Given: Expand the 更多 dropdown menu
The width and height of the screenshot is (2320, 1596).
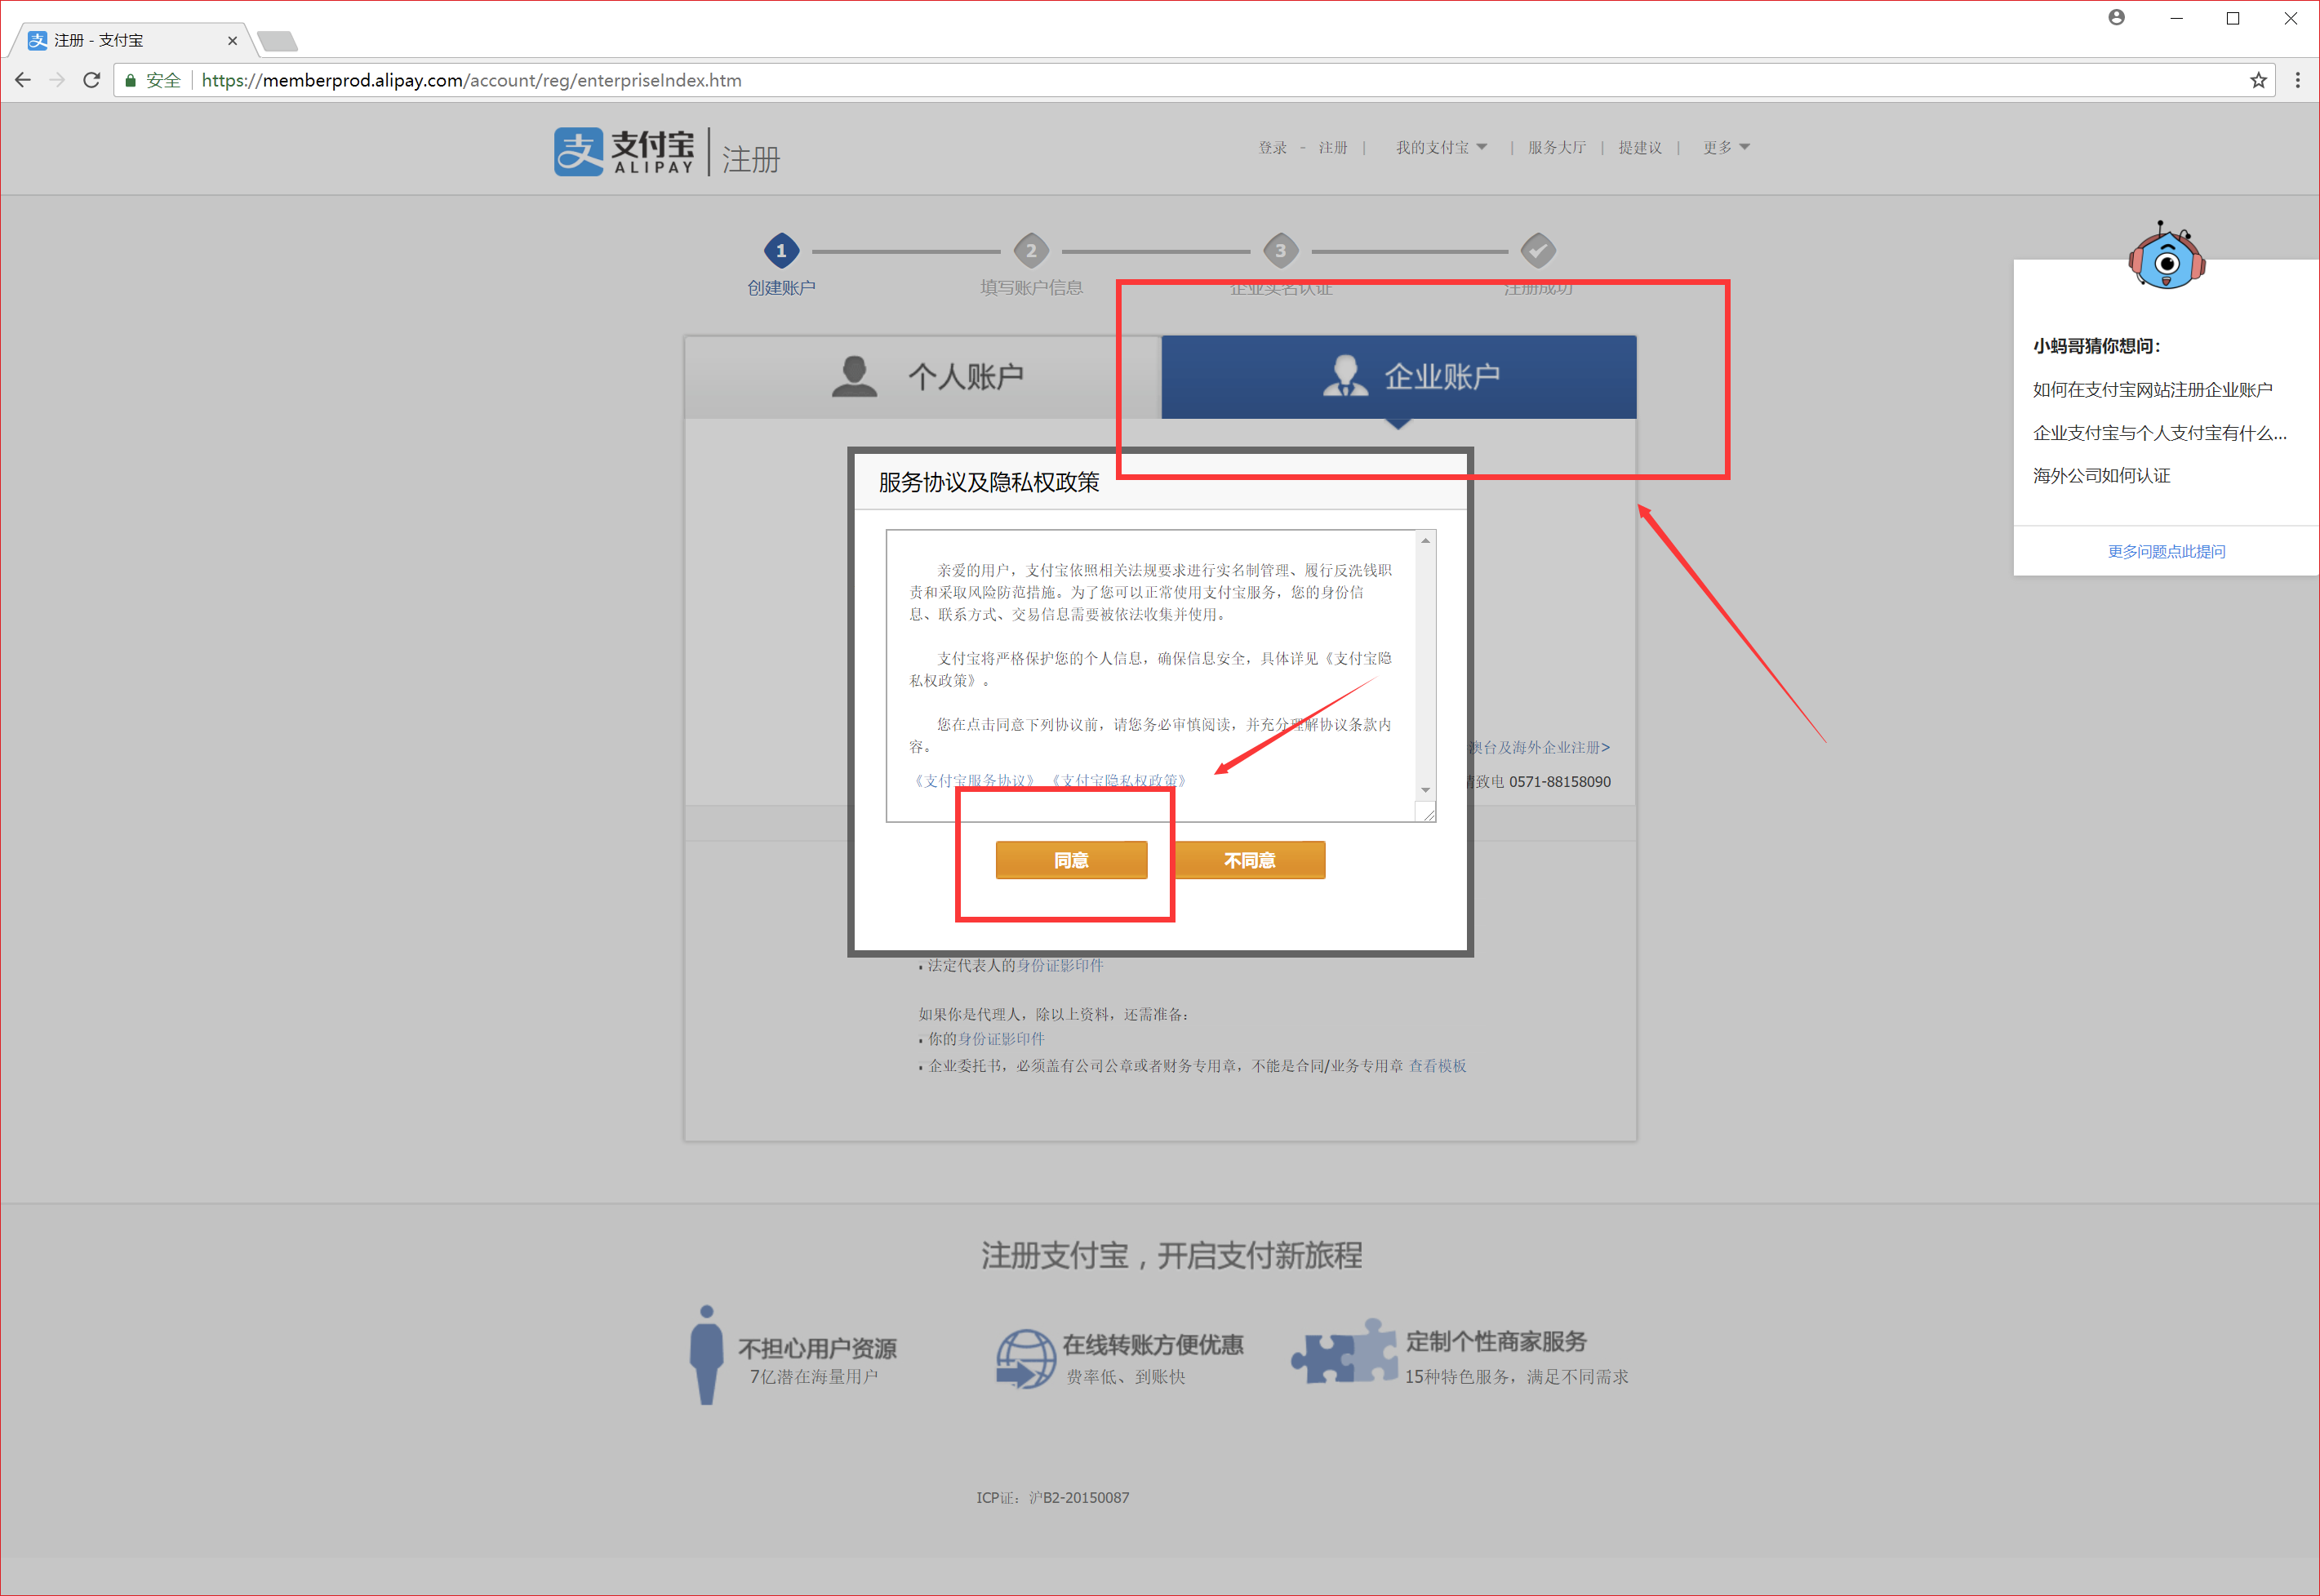Looking at the screenshot, I should click(1726, 147).
